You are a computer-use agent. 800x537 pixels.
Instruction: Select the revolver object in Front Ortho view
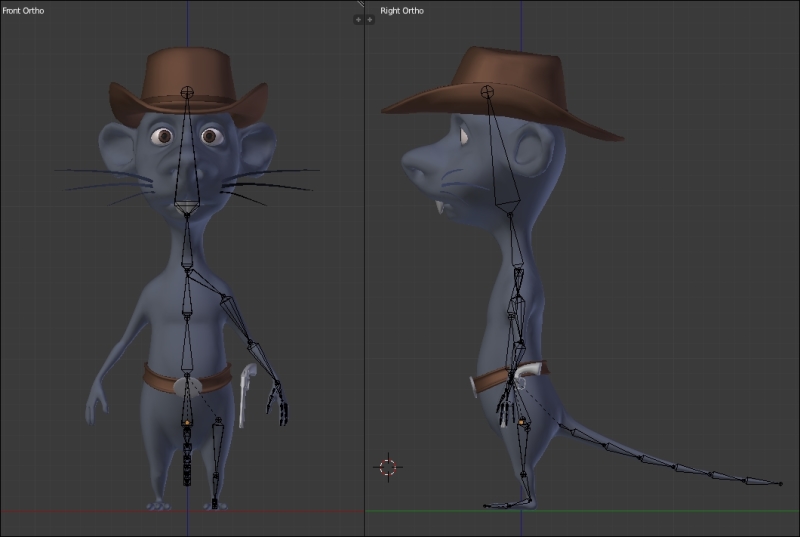tap(247, 394)
